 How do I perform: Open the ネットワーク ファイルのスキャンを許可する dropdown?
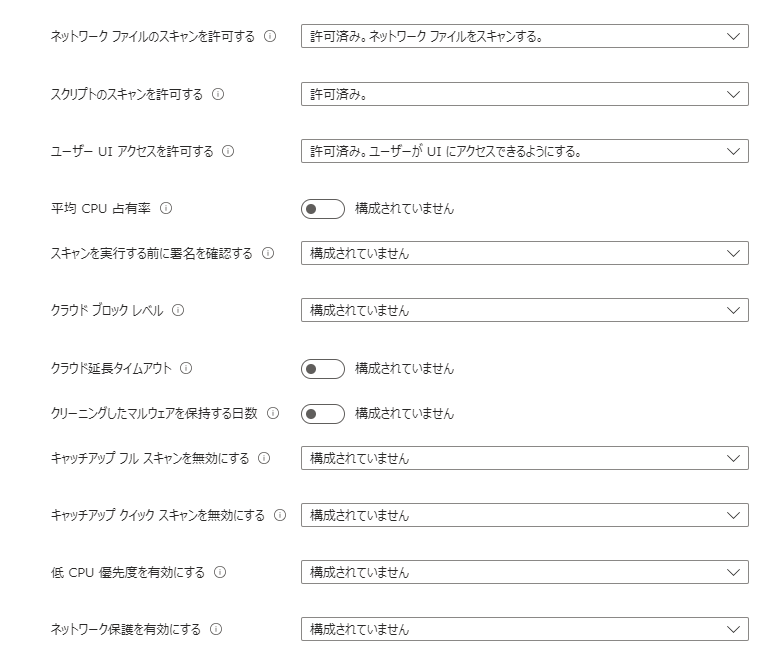[x=524, y=37]
